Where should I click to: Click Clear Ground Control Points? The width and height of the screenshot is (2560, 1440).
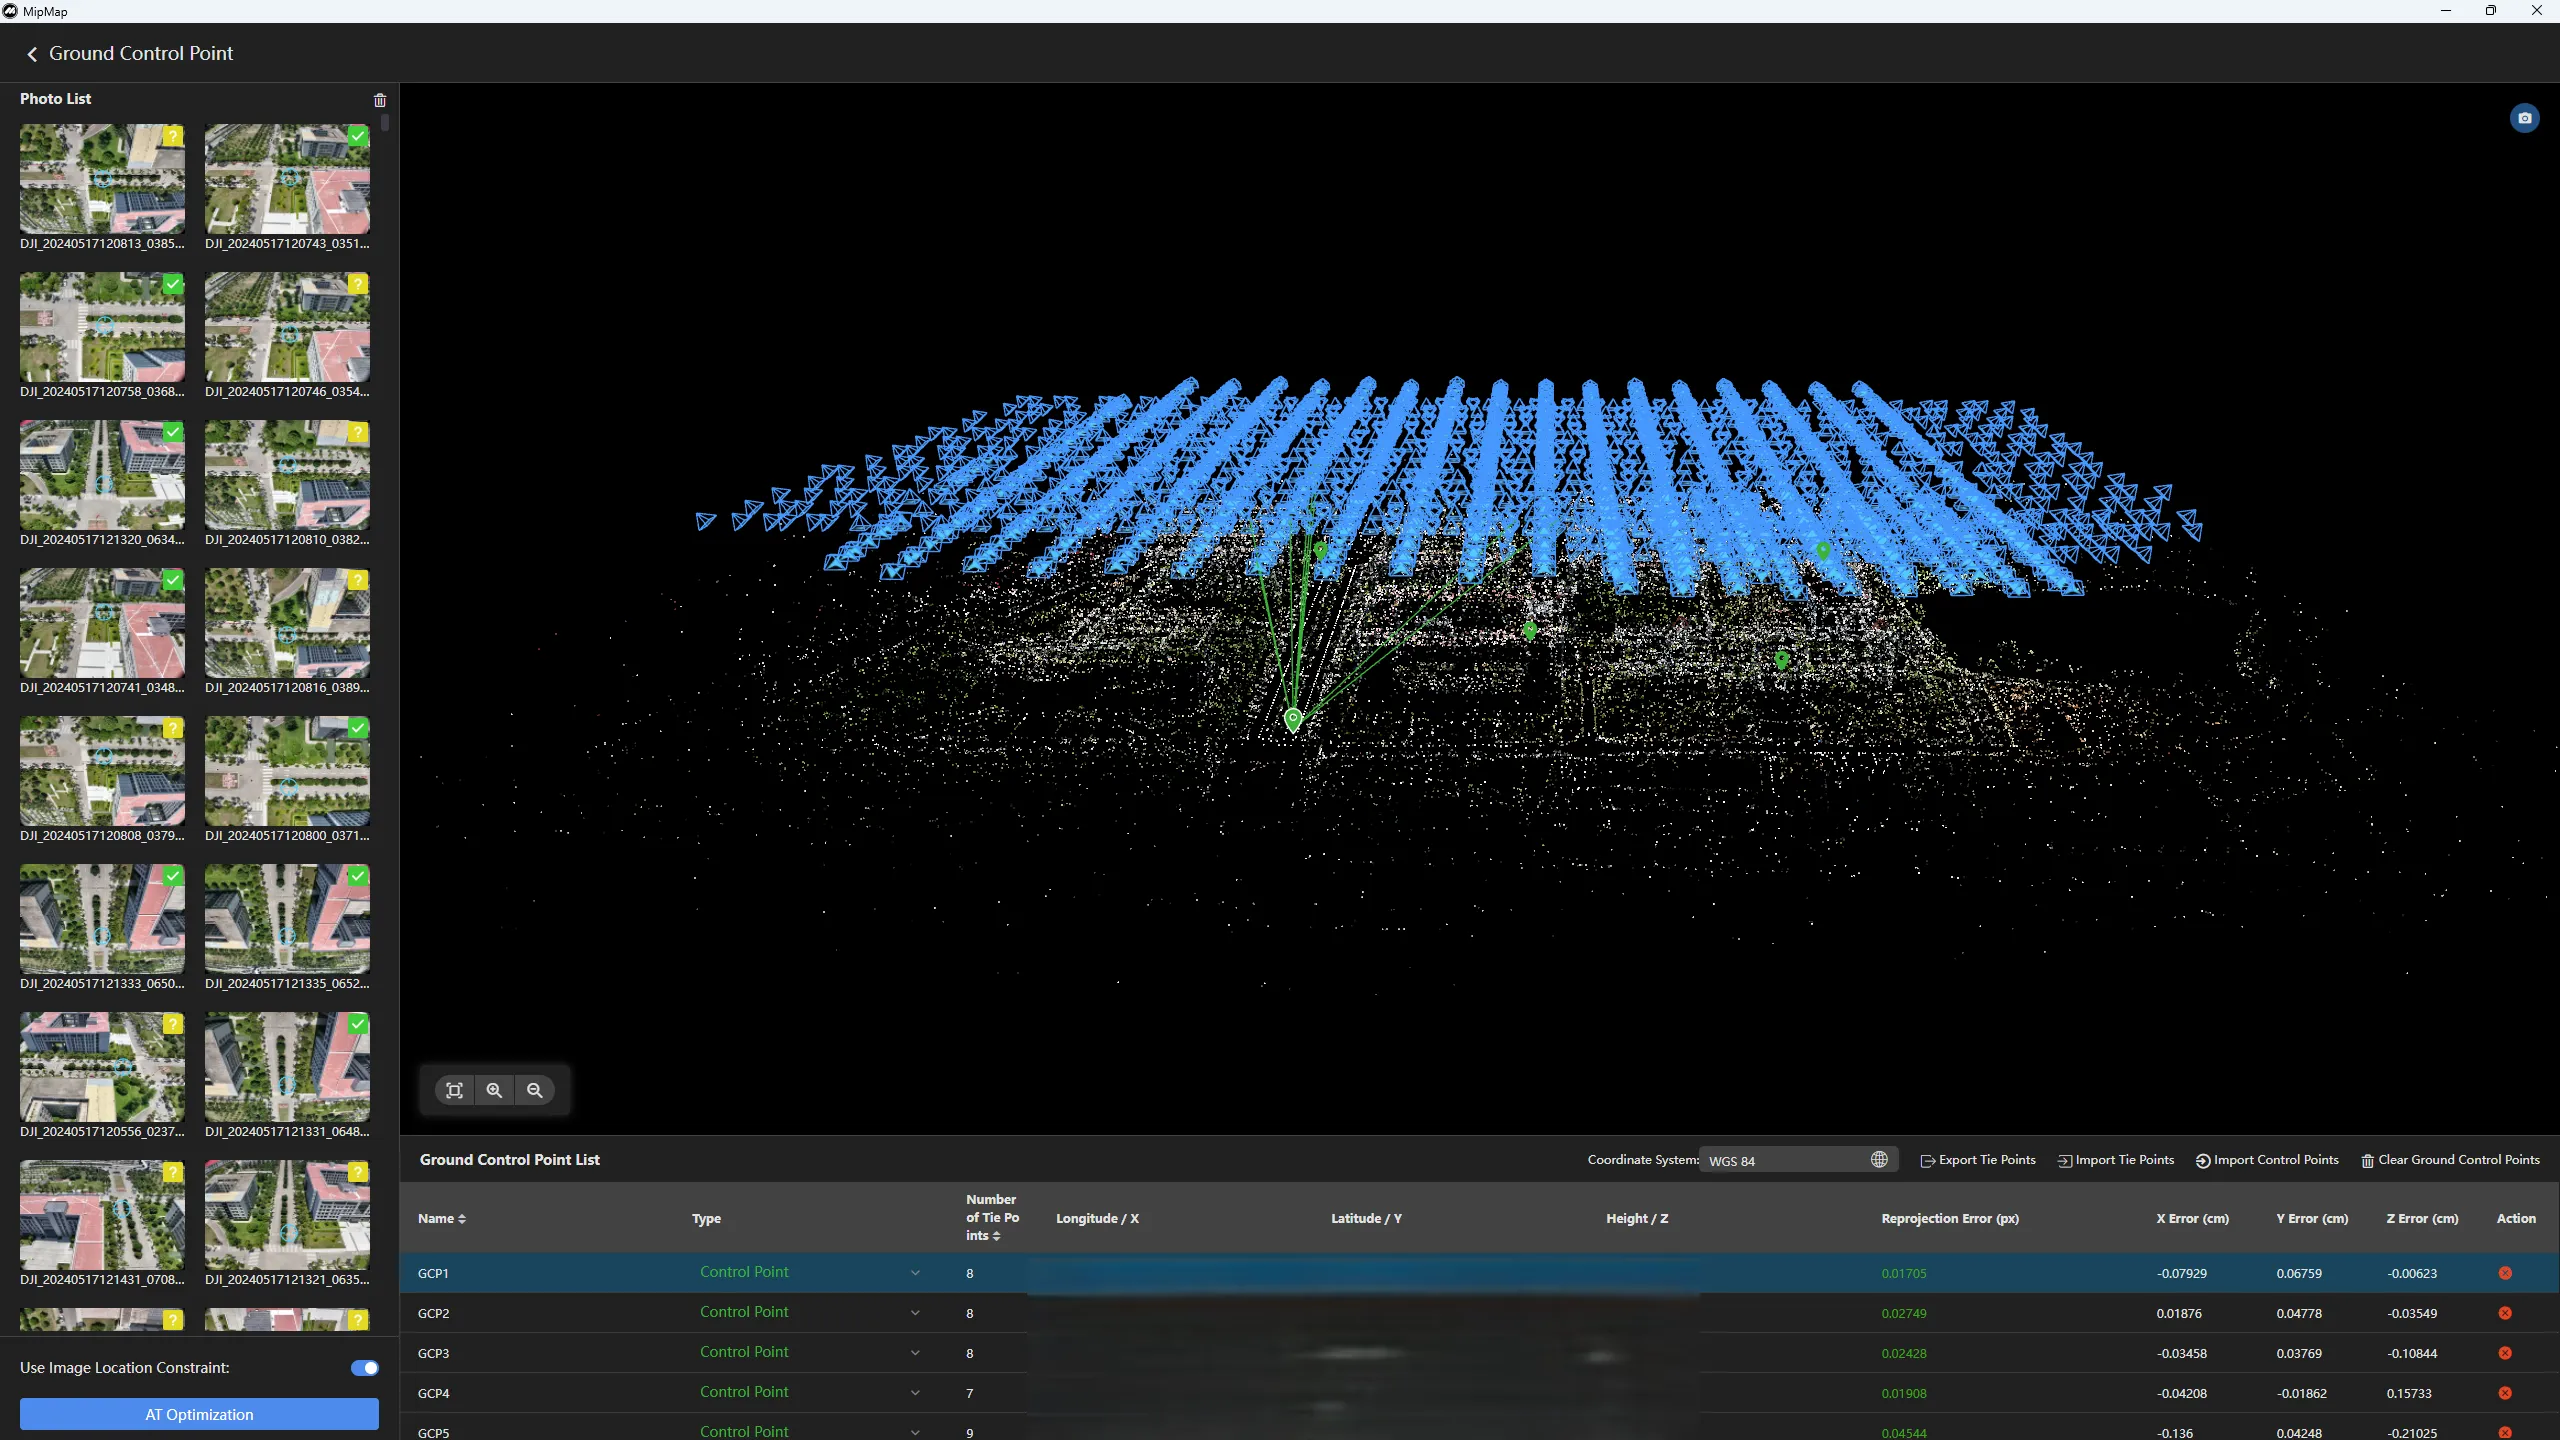pyautogui.click(x=2450, y=1160)
